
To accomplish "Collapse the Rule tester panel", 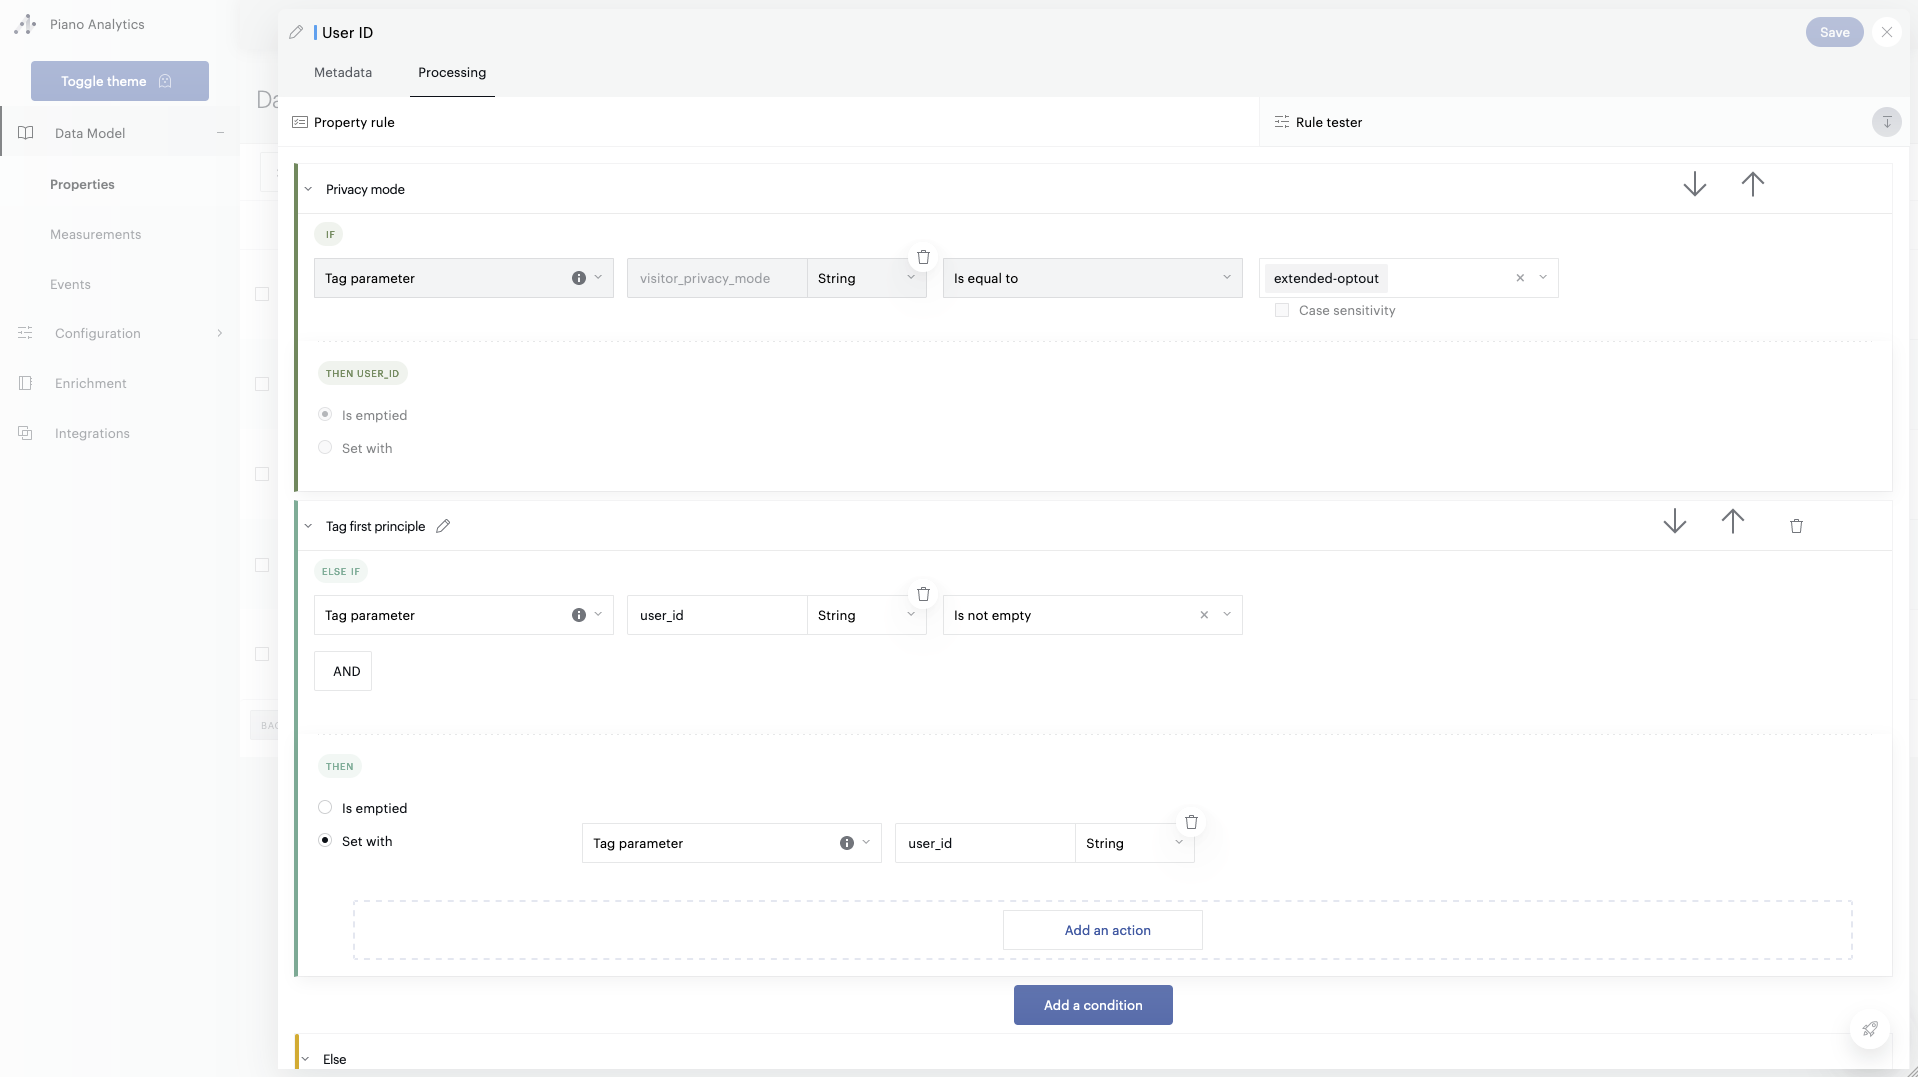I will coord(1886,122).
